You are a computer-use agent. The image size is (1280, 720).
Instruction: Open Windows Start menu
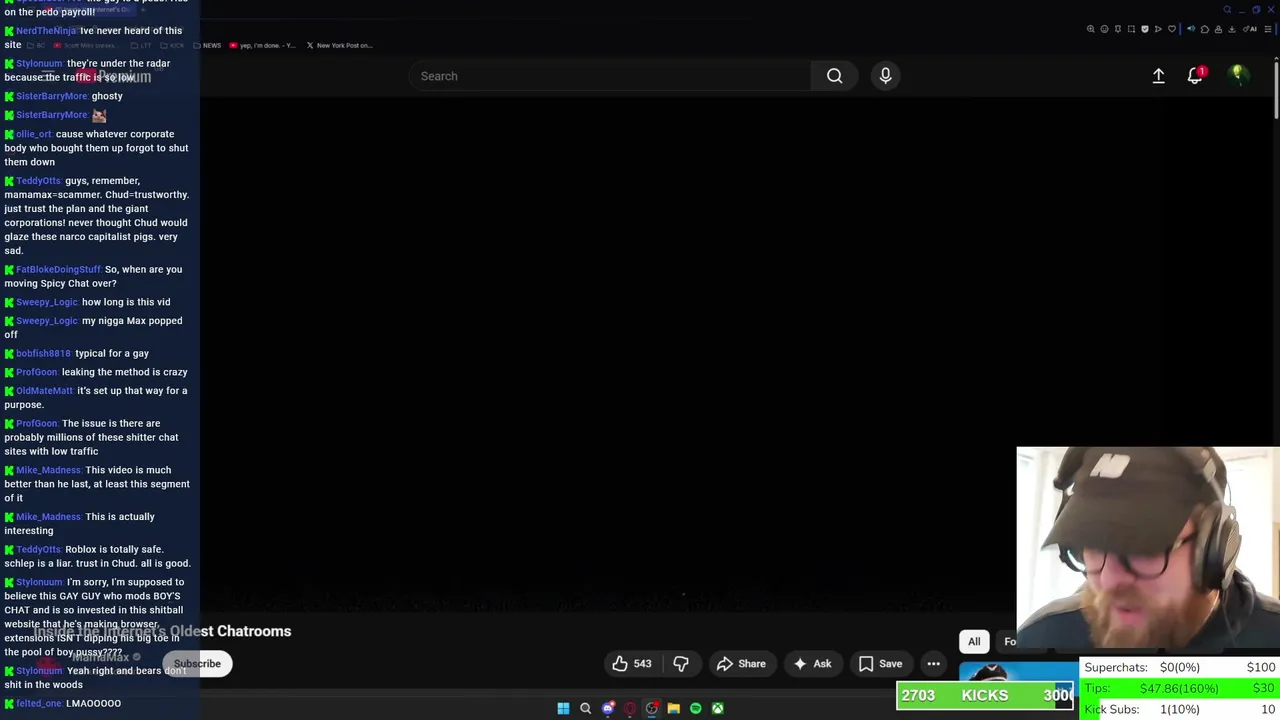[563, 709]
